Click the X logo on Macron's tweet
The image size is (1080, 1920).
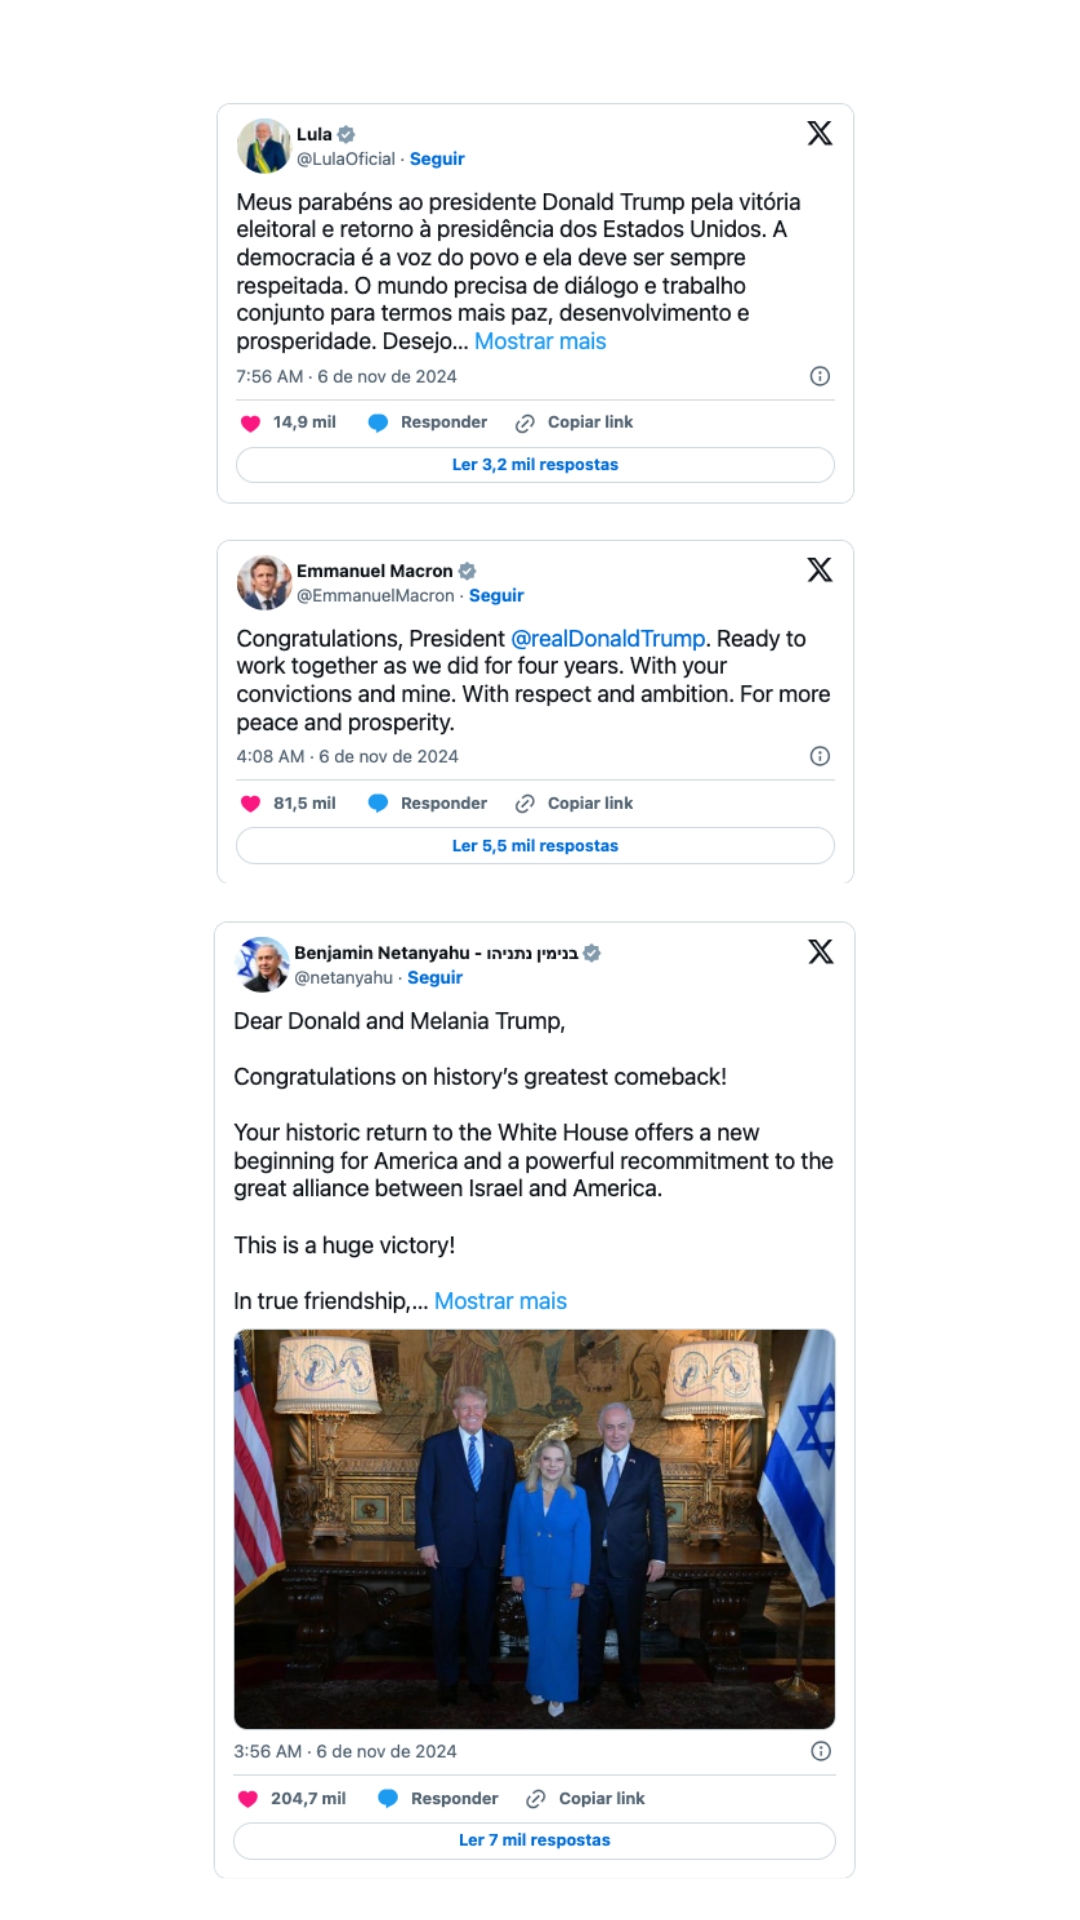(x=819, y=570)
